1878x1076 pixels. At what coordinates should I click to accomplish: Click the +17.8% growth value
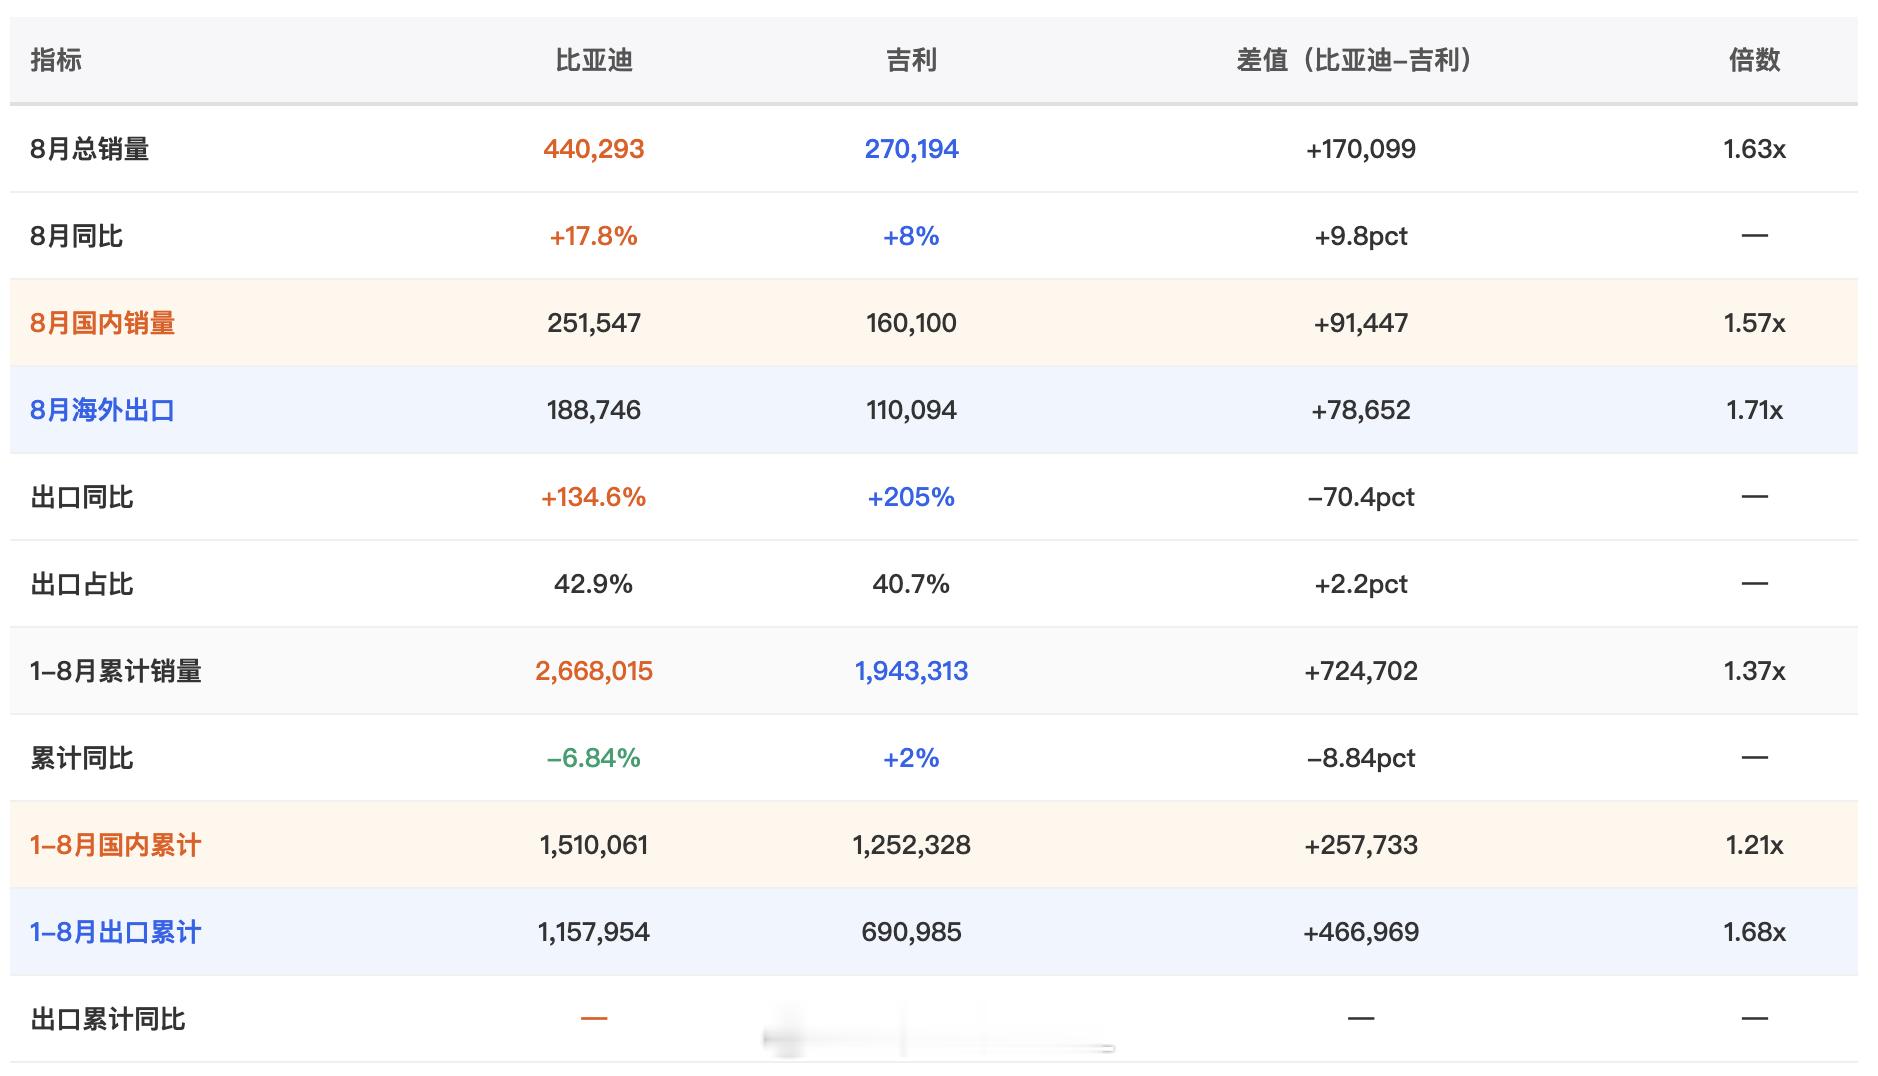(x=594, y=236)
